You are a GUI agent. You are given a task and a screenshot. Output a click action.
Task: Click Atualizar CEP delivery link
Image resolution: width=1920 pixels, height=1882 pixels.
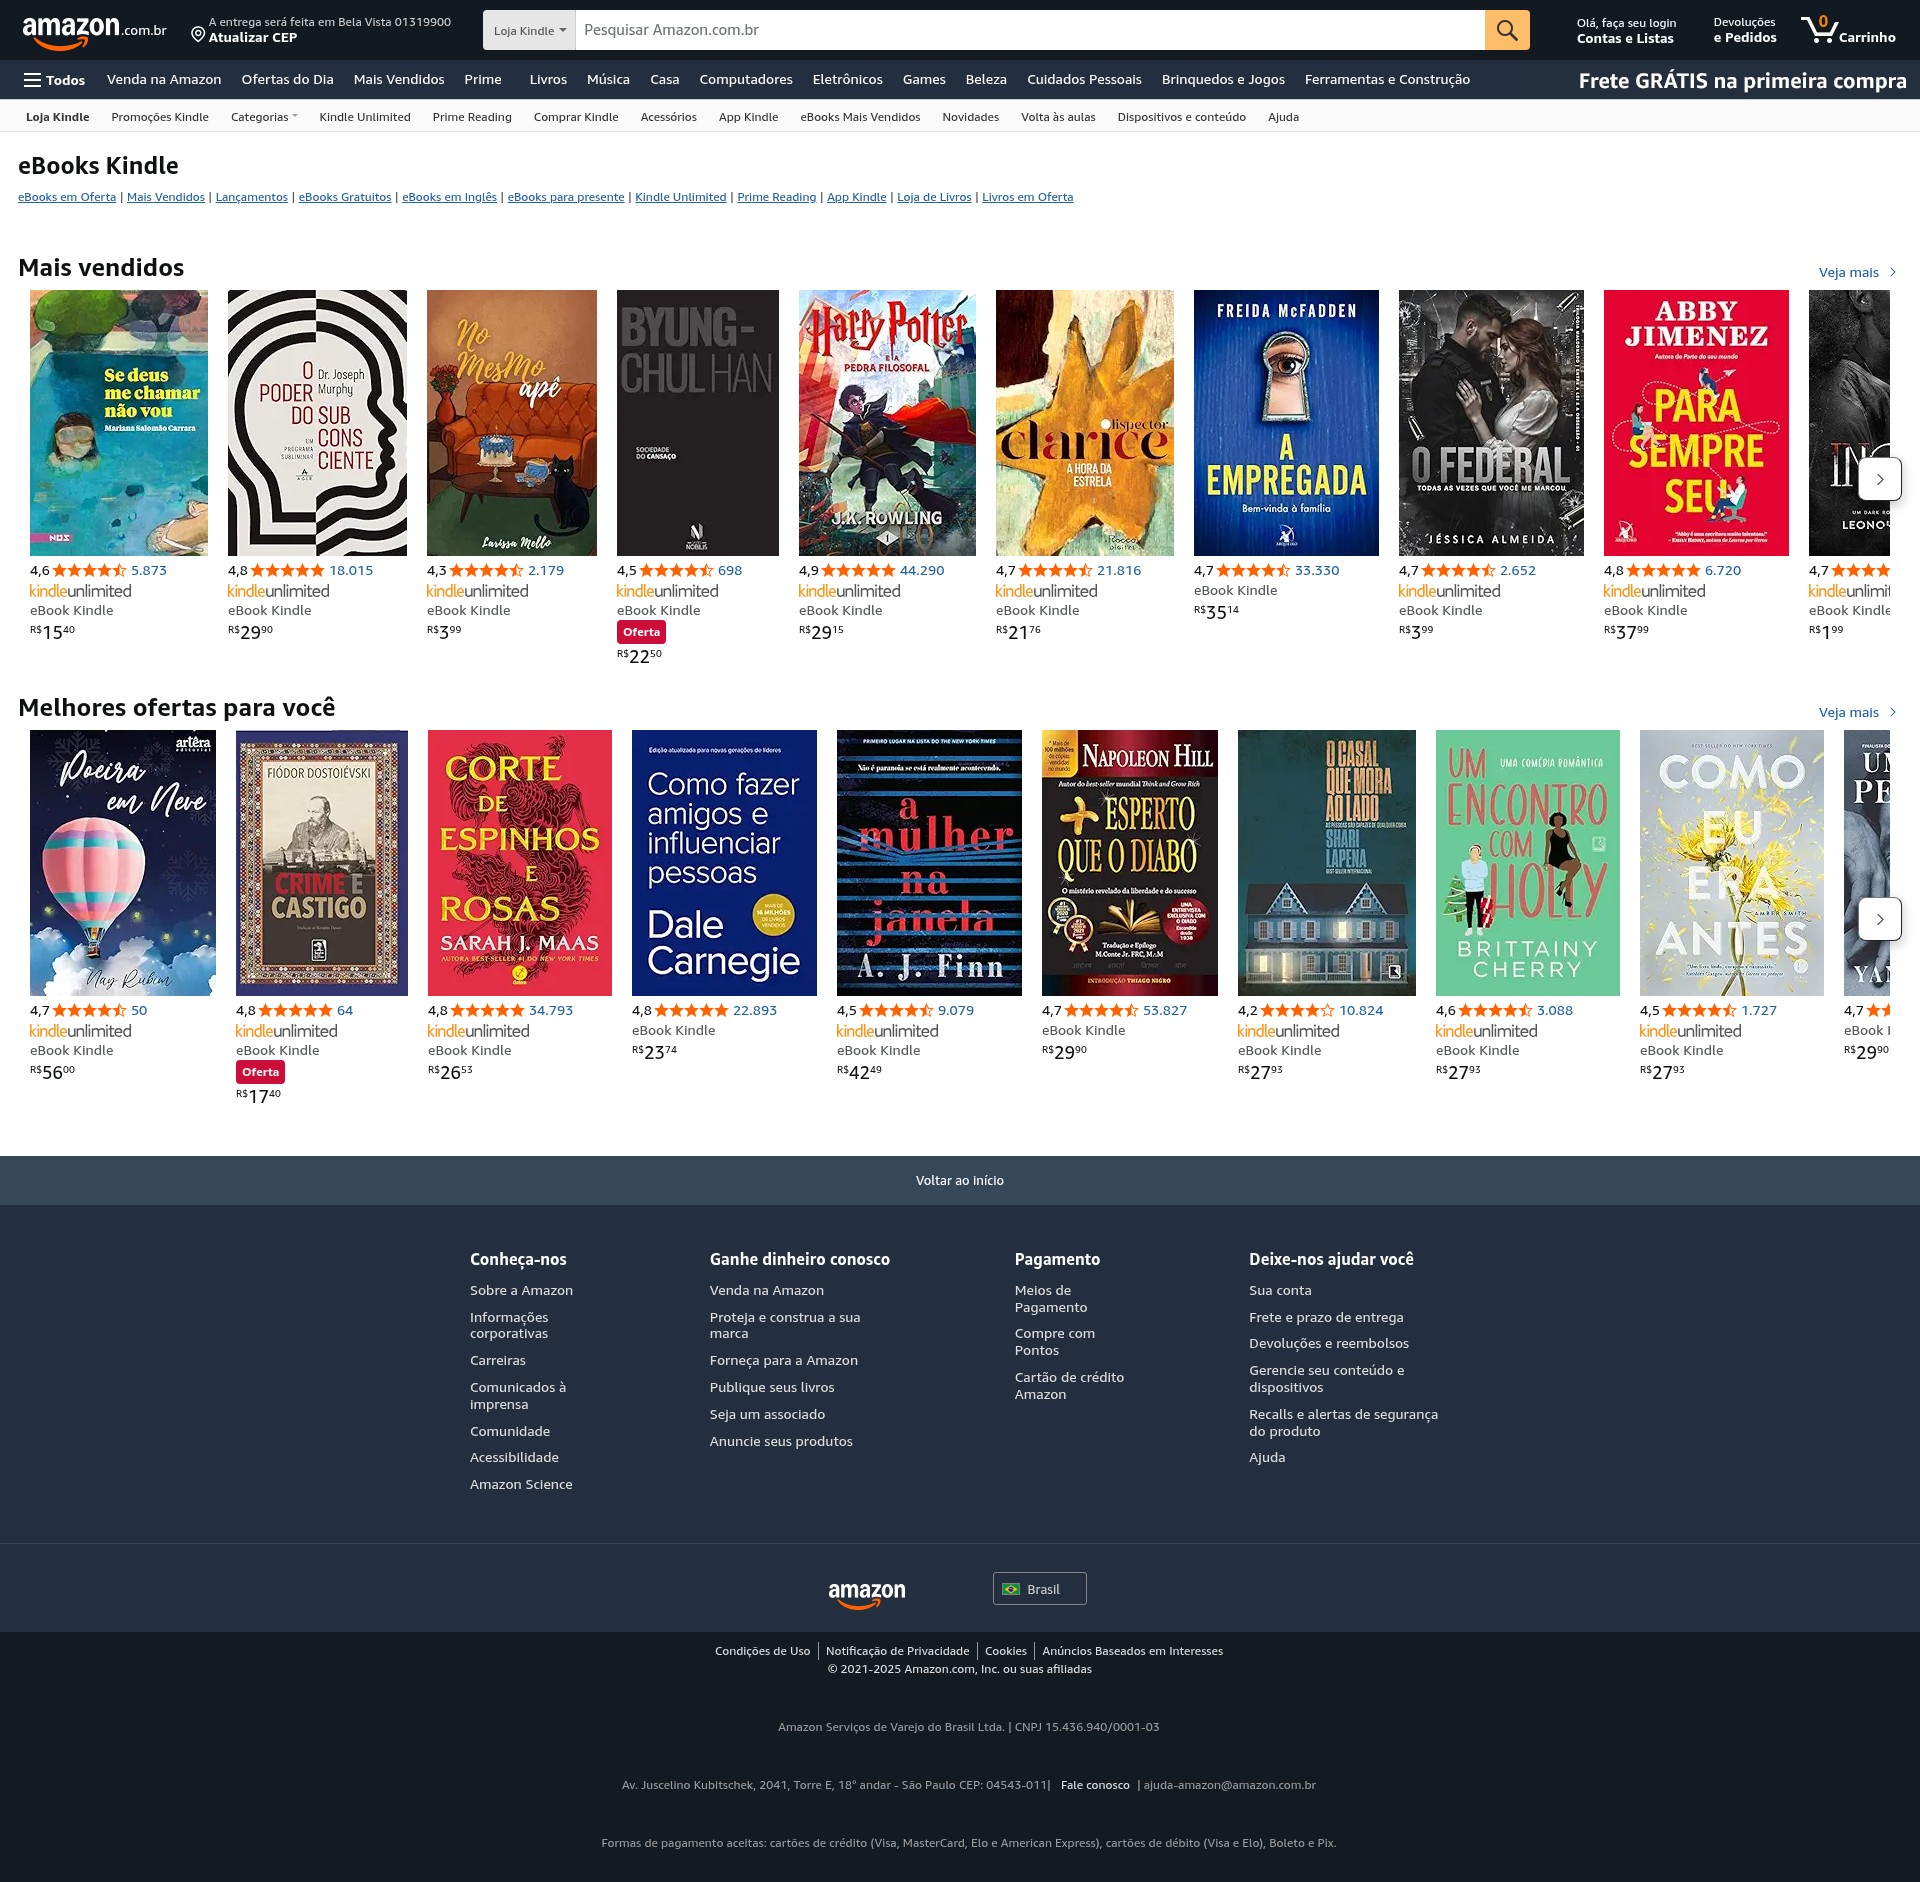[253, 38]
